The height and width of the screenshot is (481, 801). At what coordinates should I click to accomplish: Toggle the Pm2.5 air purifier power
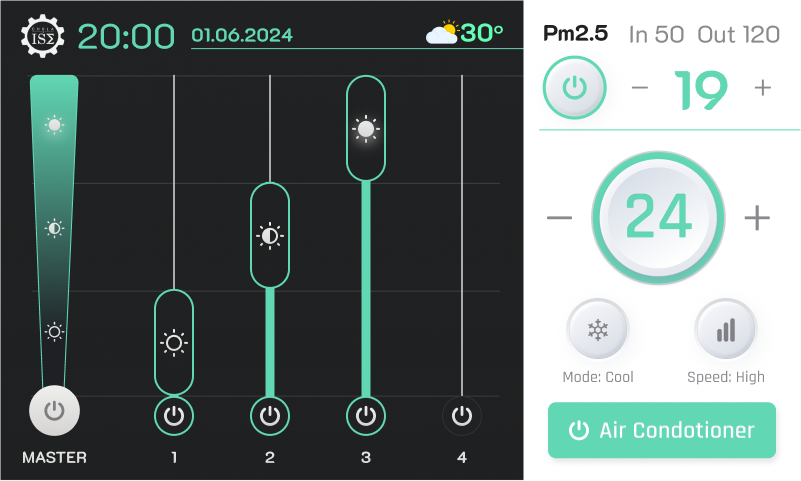point(574,88)
